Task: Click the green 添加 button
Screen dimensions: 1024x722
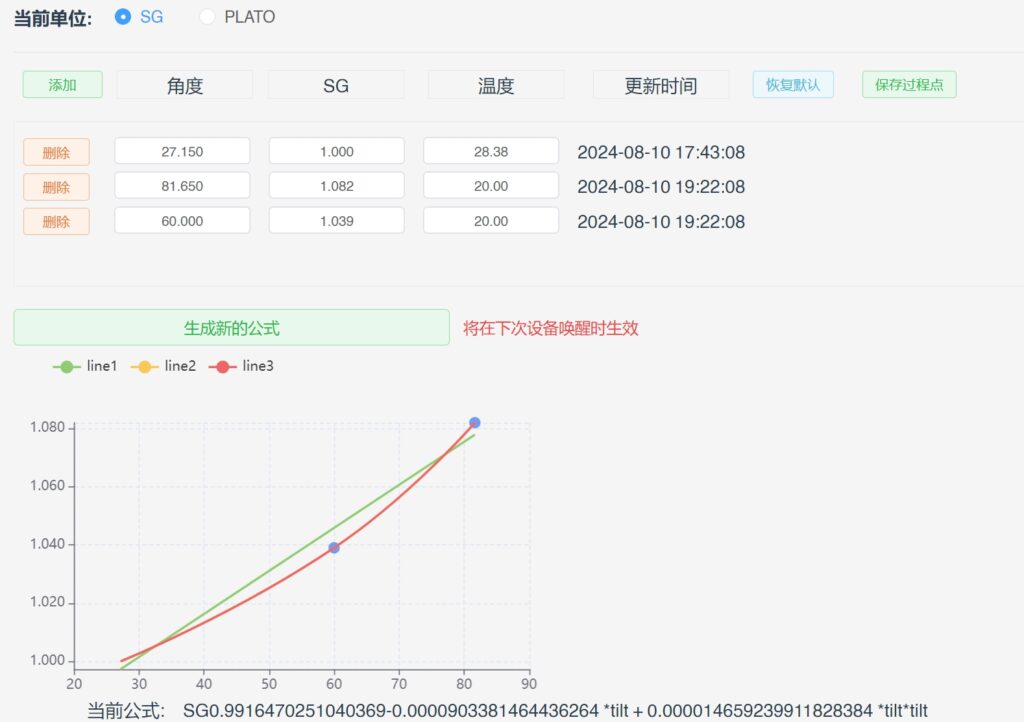Action: (62, 85)
